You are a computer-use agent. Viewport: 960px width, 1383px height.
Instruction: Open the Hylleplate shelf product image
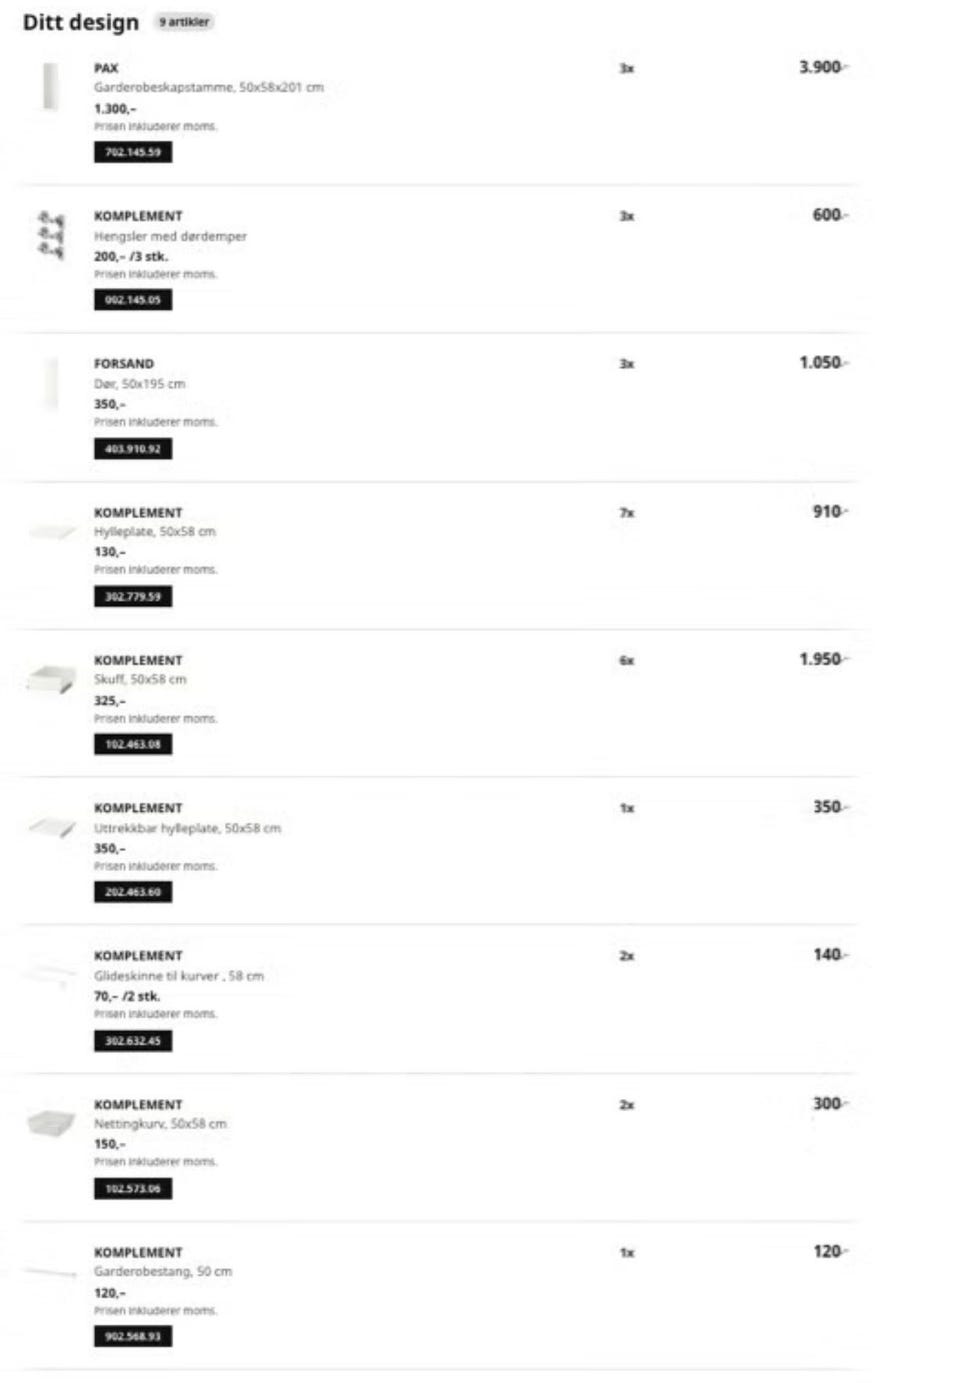coord(52,532)
